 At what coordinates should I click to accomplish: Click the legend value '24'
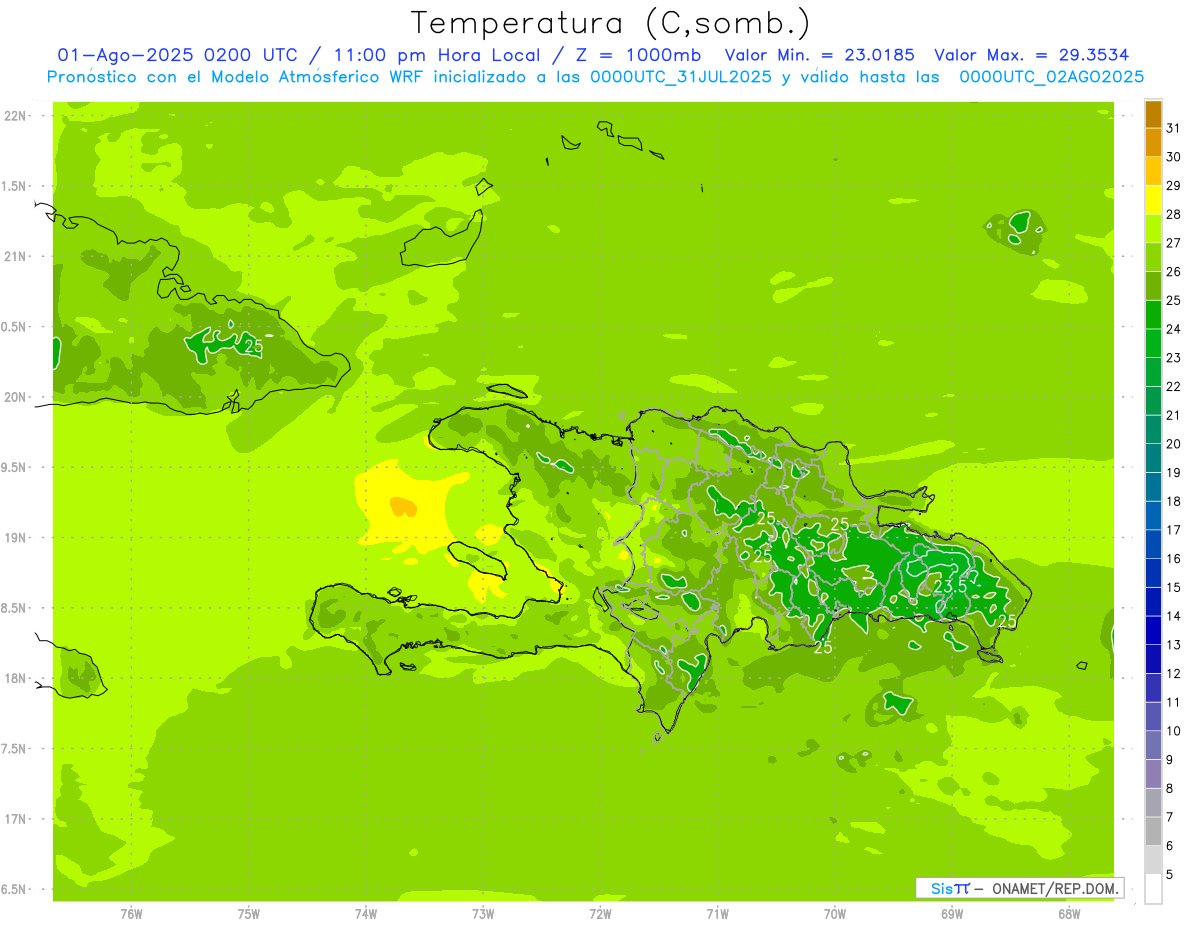click(1174, 329)
